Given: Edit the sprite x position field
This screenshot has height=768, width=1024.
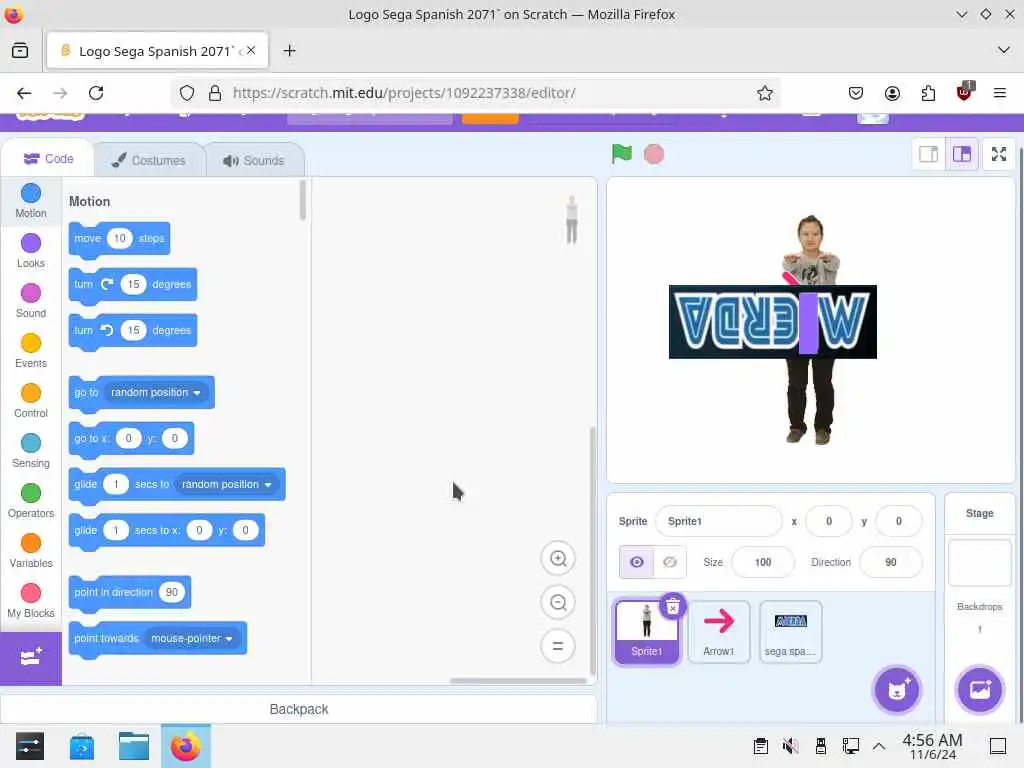Looking at the screenshot, I should [x=829, y=521].
